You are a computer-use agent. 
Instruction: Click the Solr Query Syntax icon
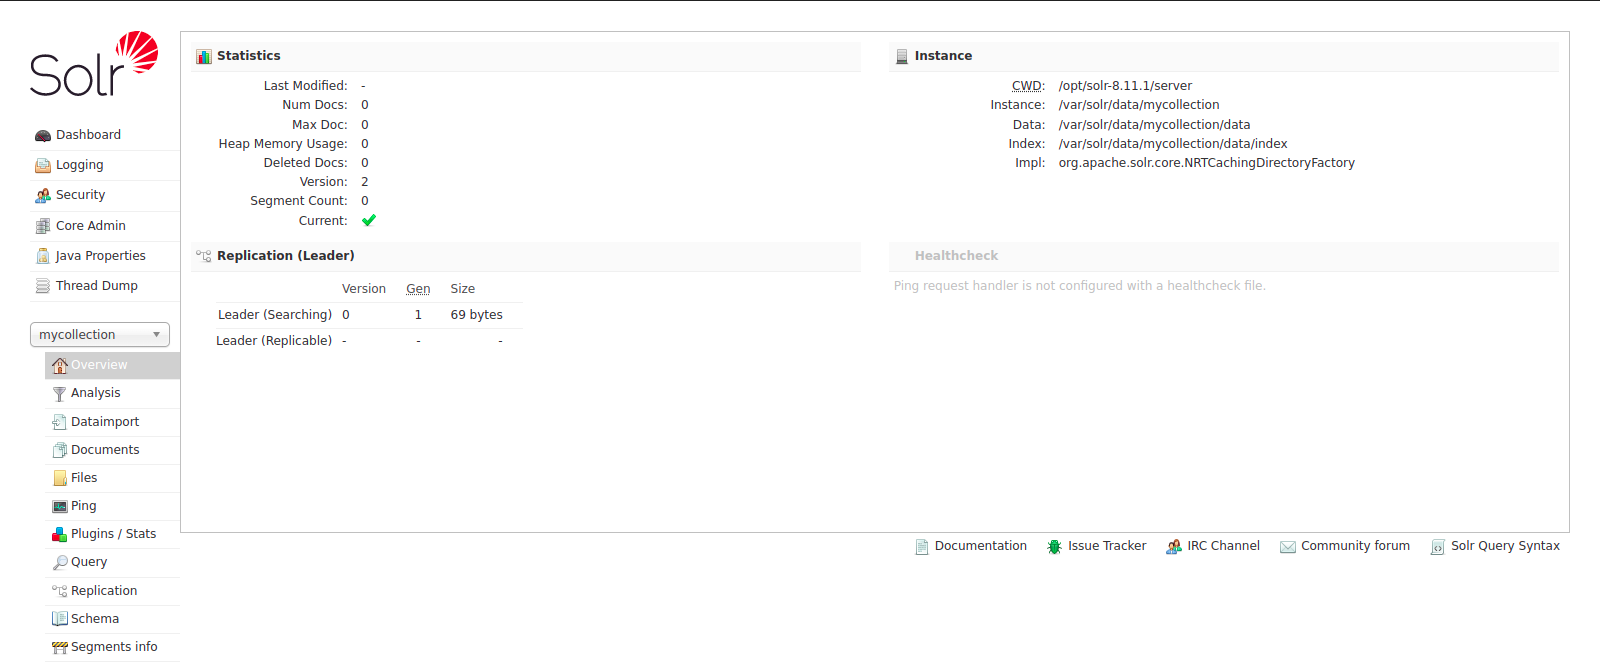tap(1438, 547)
